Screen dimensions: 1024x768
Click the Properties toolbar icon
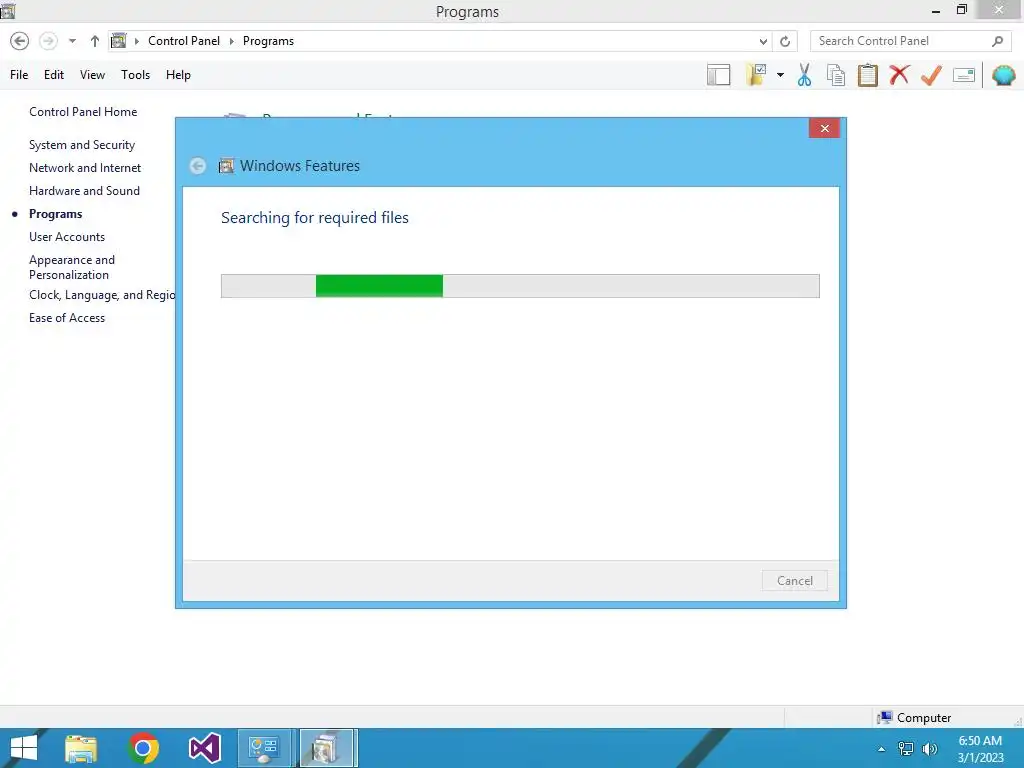click(x=964, y=75)
